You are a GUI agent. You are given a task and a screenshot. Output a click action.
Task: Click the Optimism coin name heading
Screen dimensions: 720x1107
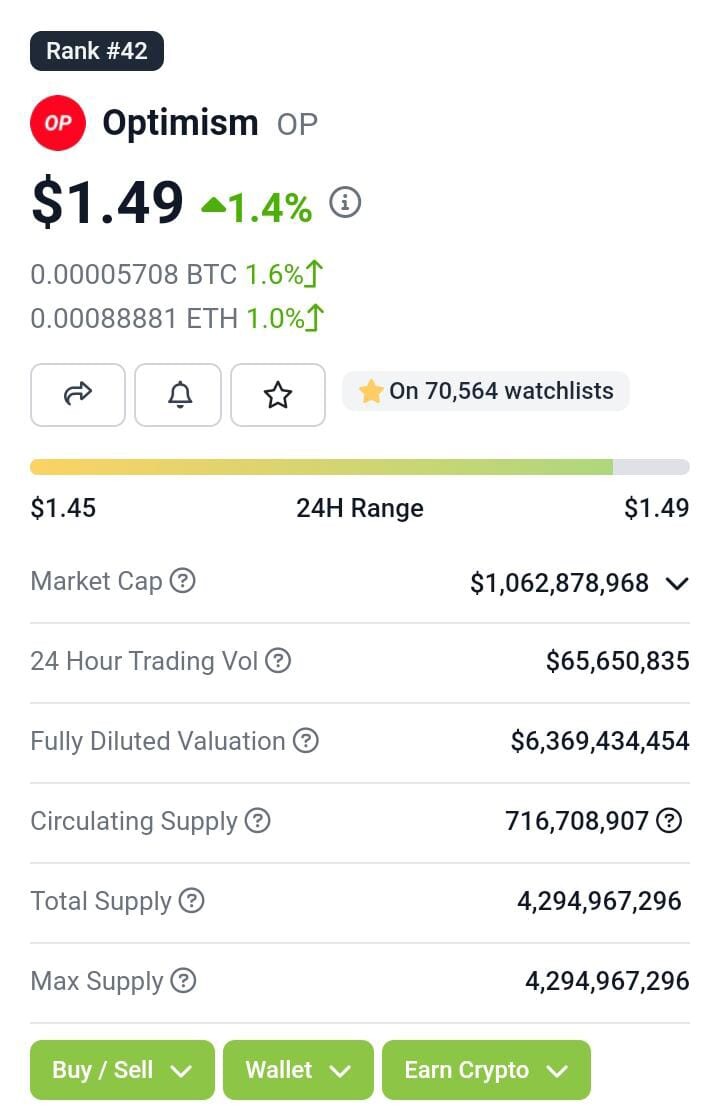[181, 123]
